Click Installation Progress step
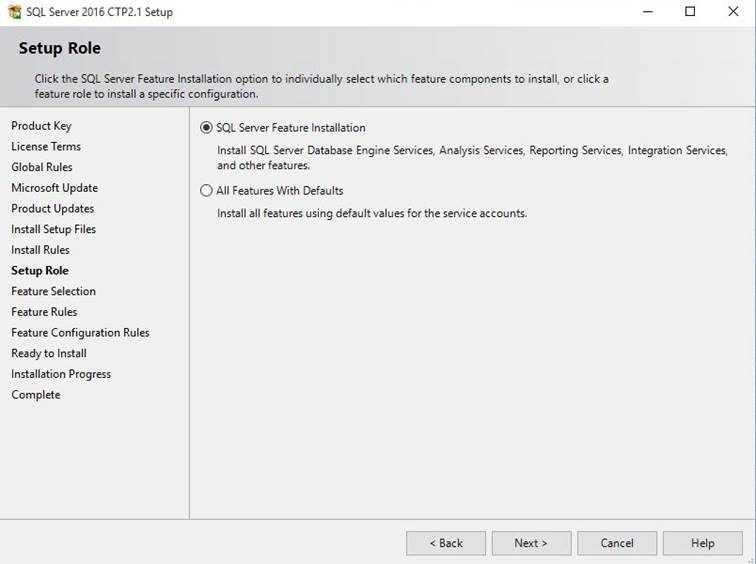 (x=61, y=375)
